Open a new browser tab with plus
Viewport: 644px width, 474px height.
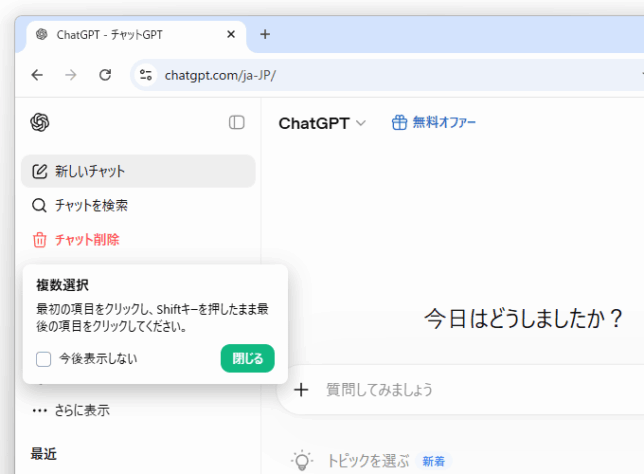click(265, 34)
